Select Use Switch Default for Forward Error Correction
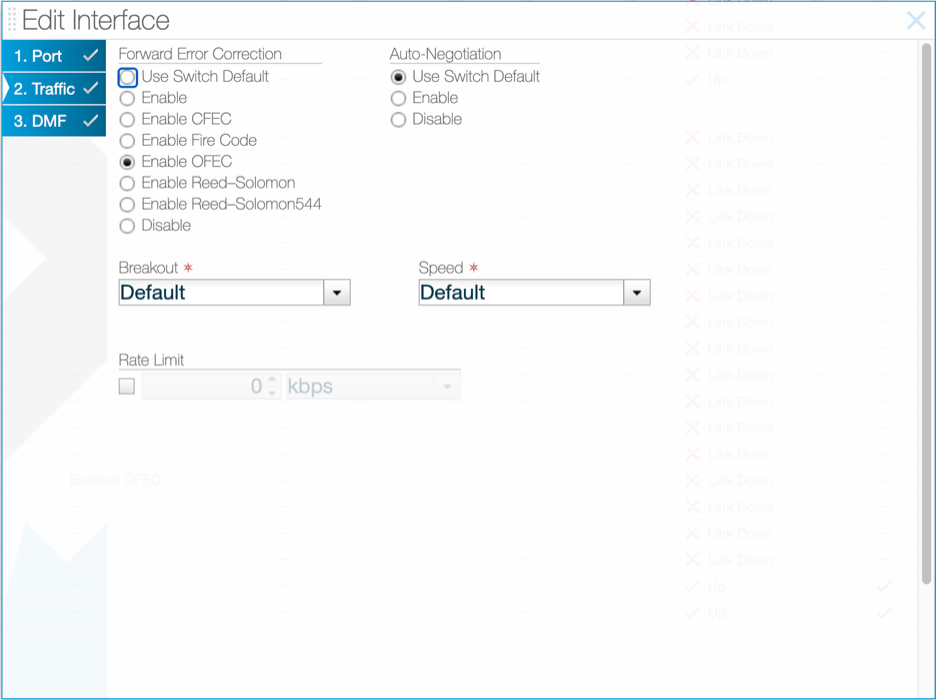The height and width of the screenshot is (700, 936). pyautogui.click(x=127, y=76)
